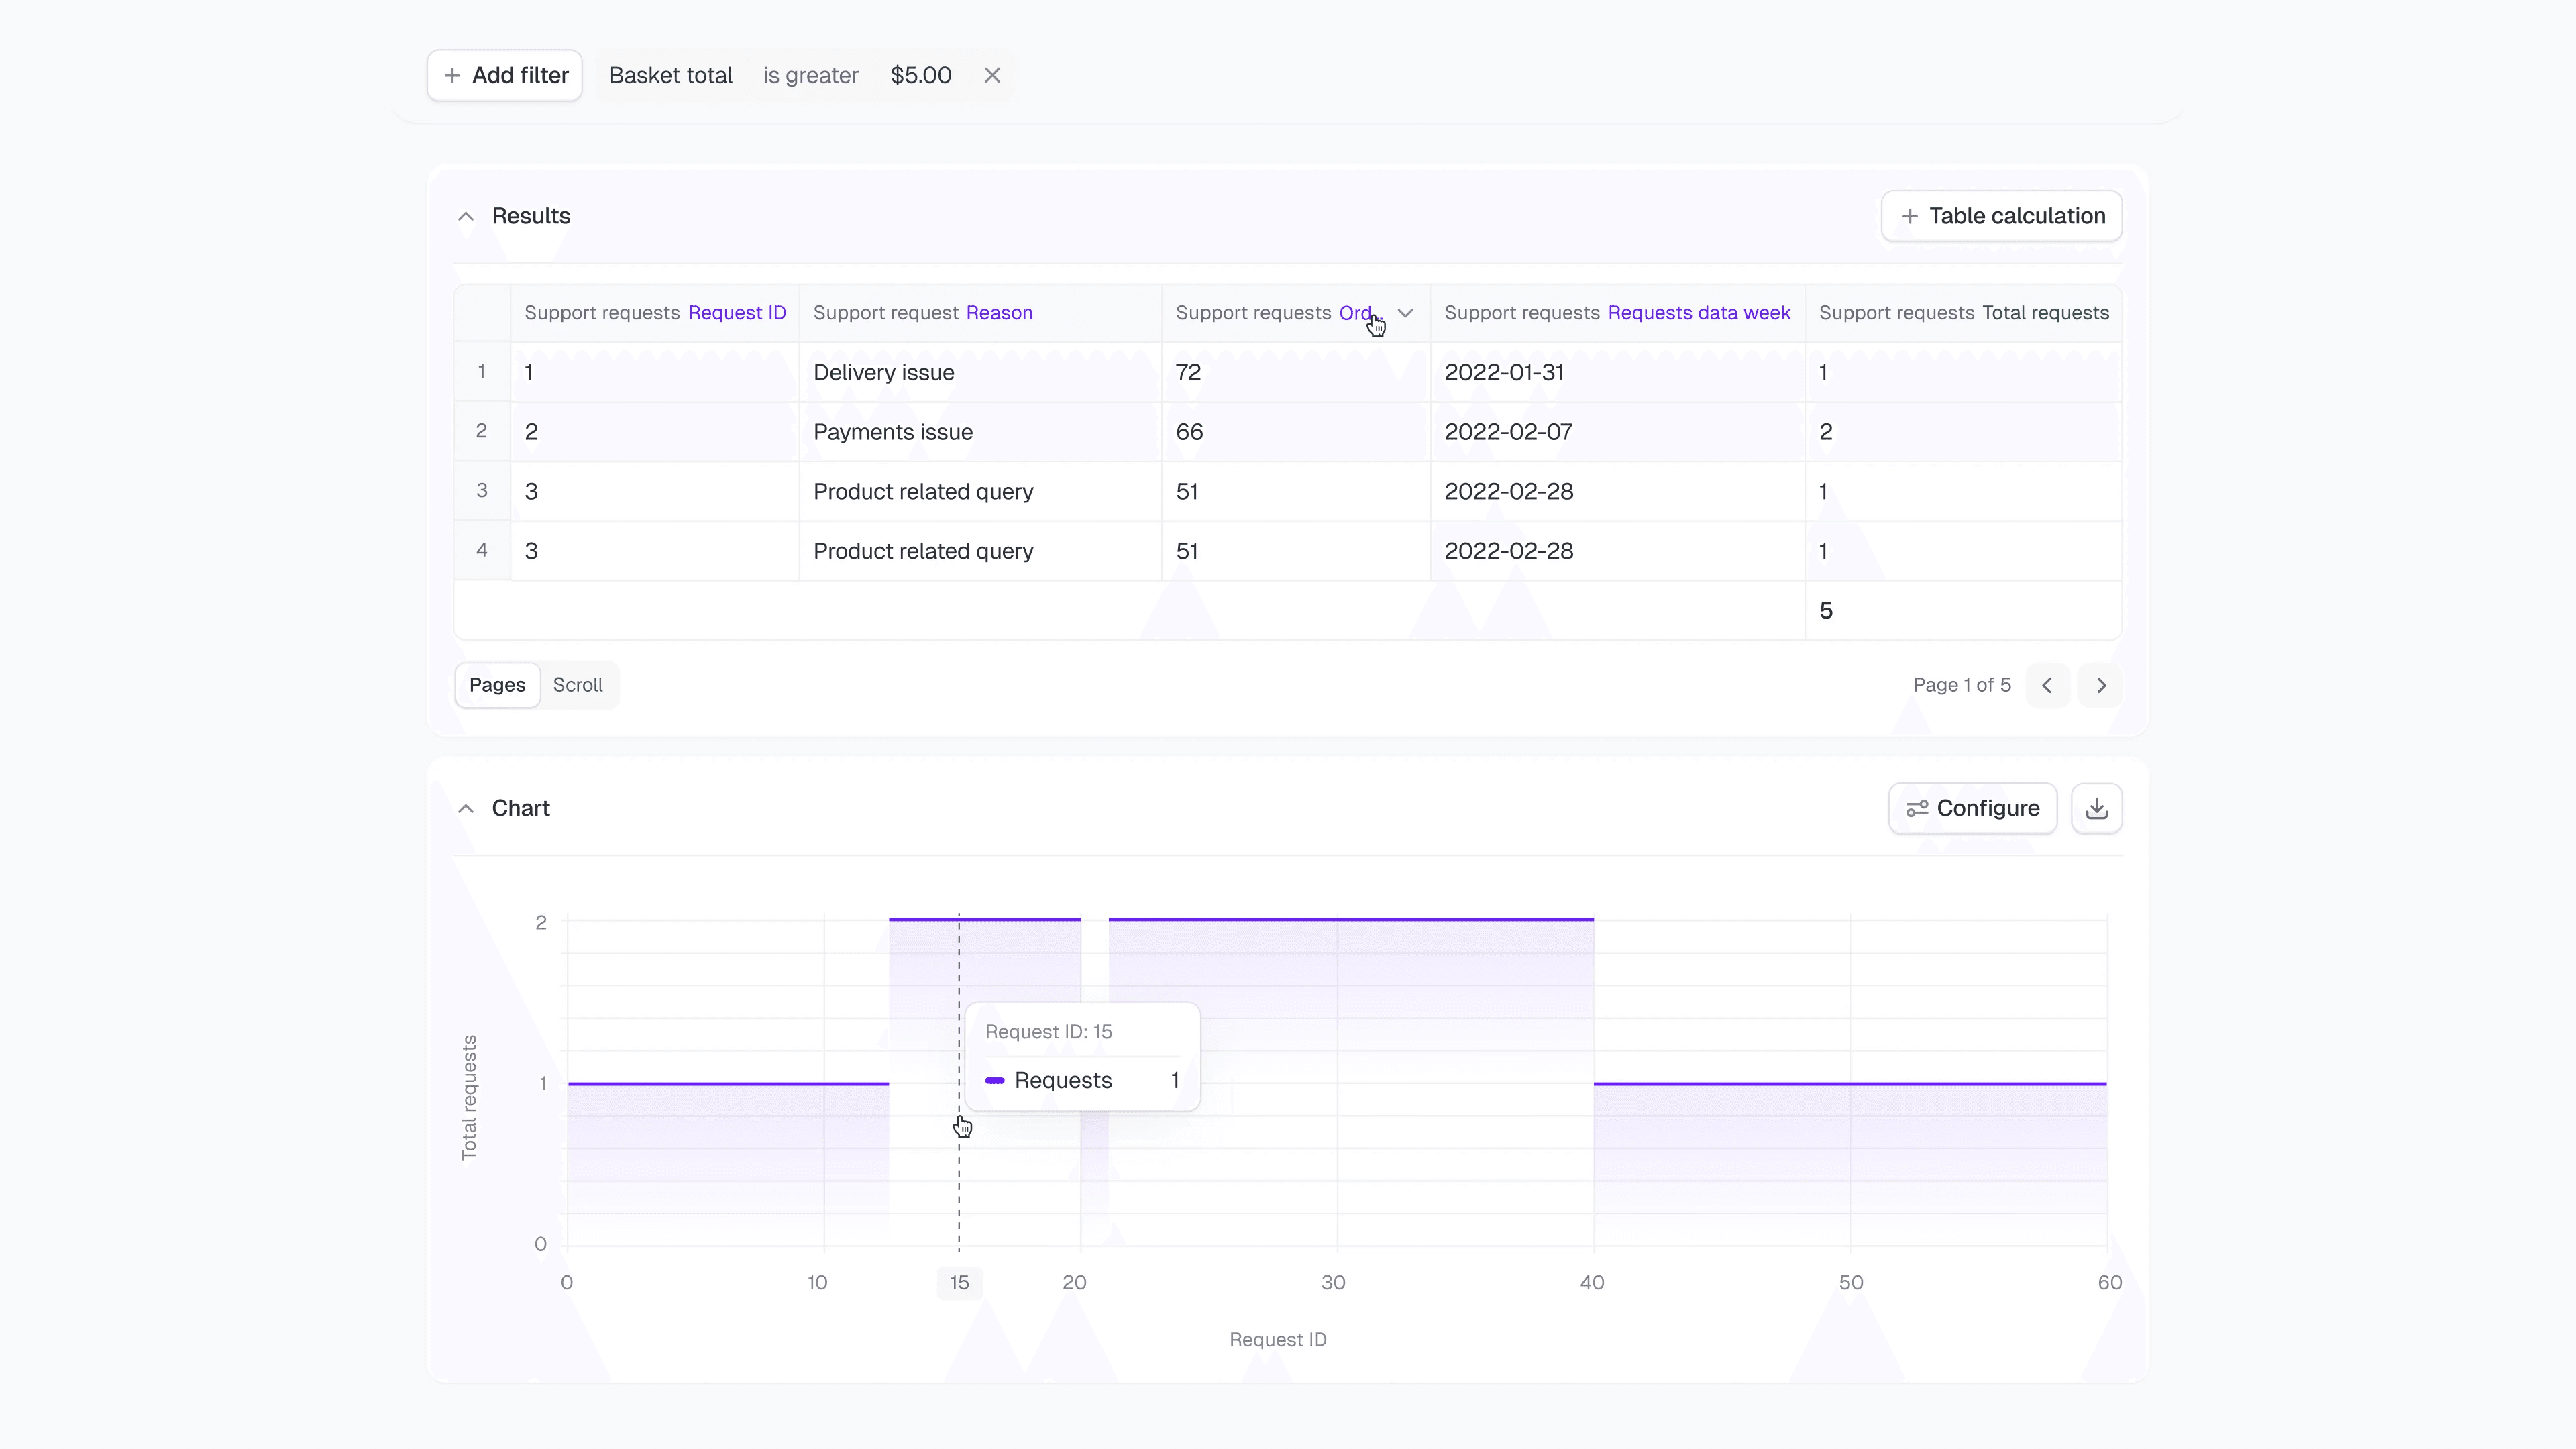The height and width of the screenshot is (1449, 2576).
Task: Click the plus icon in Add filter
Action: 452,76
